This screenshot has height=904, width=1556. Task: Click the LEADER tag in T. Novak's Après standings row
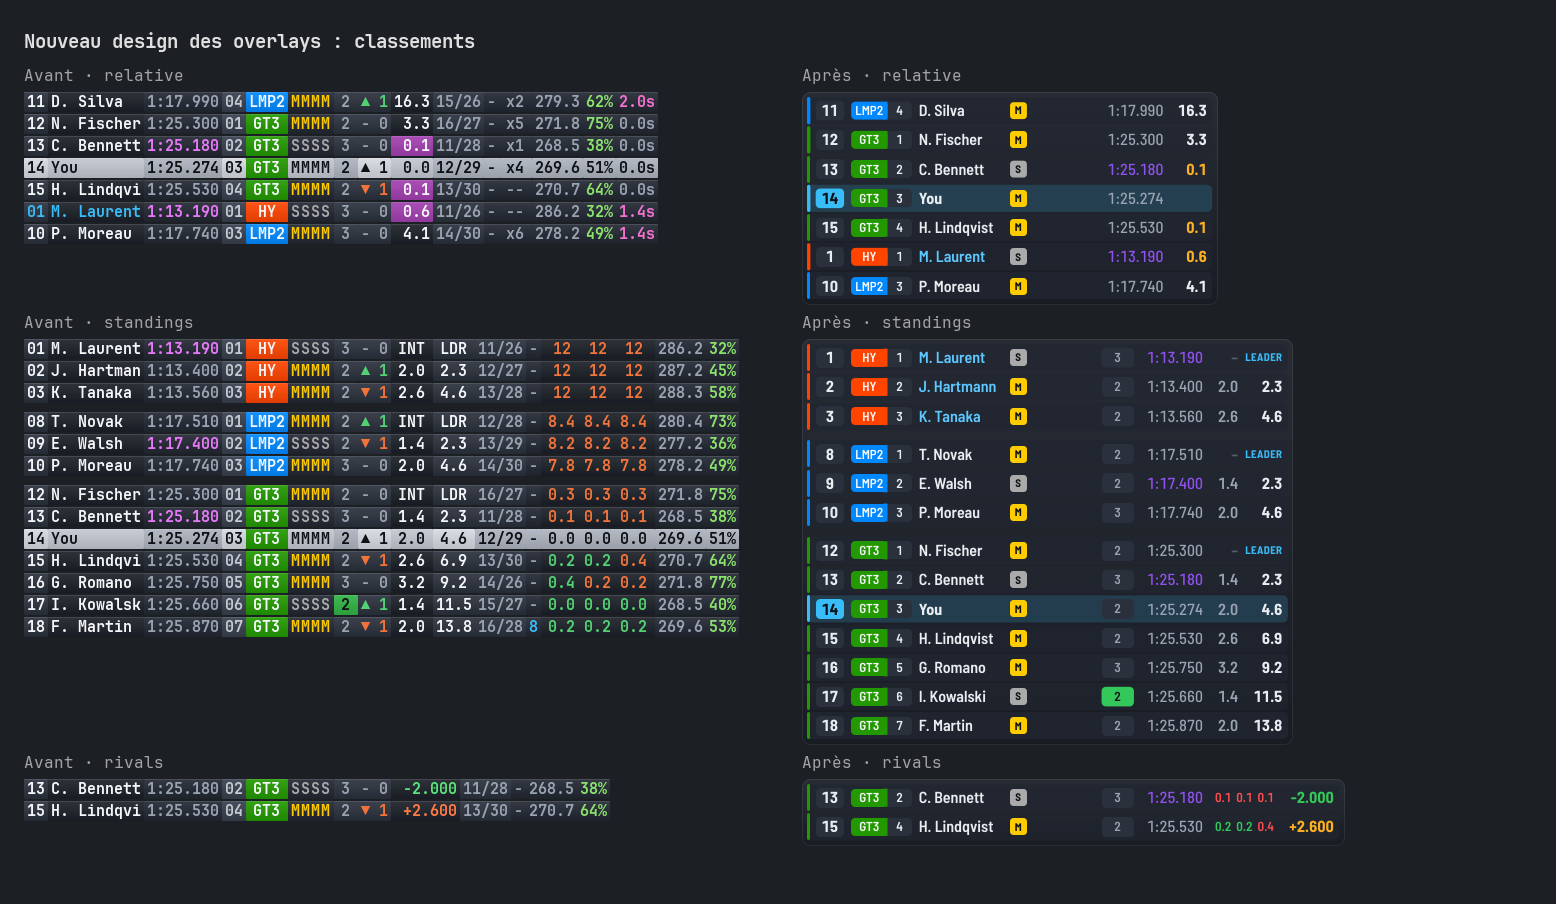click(x=1263, y=455)
